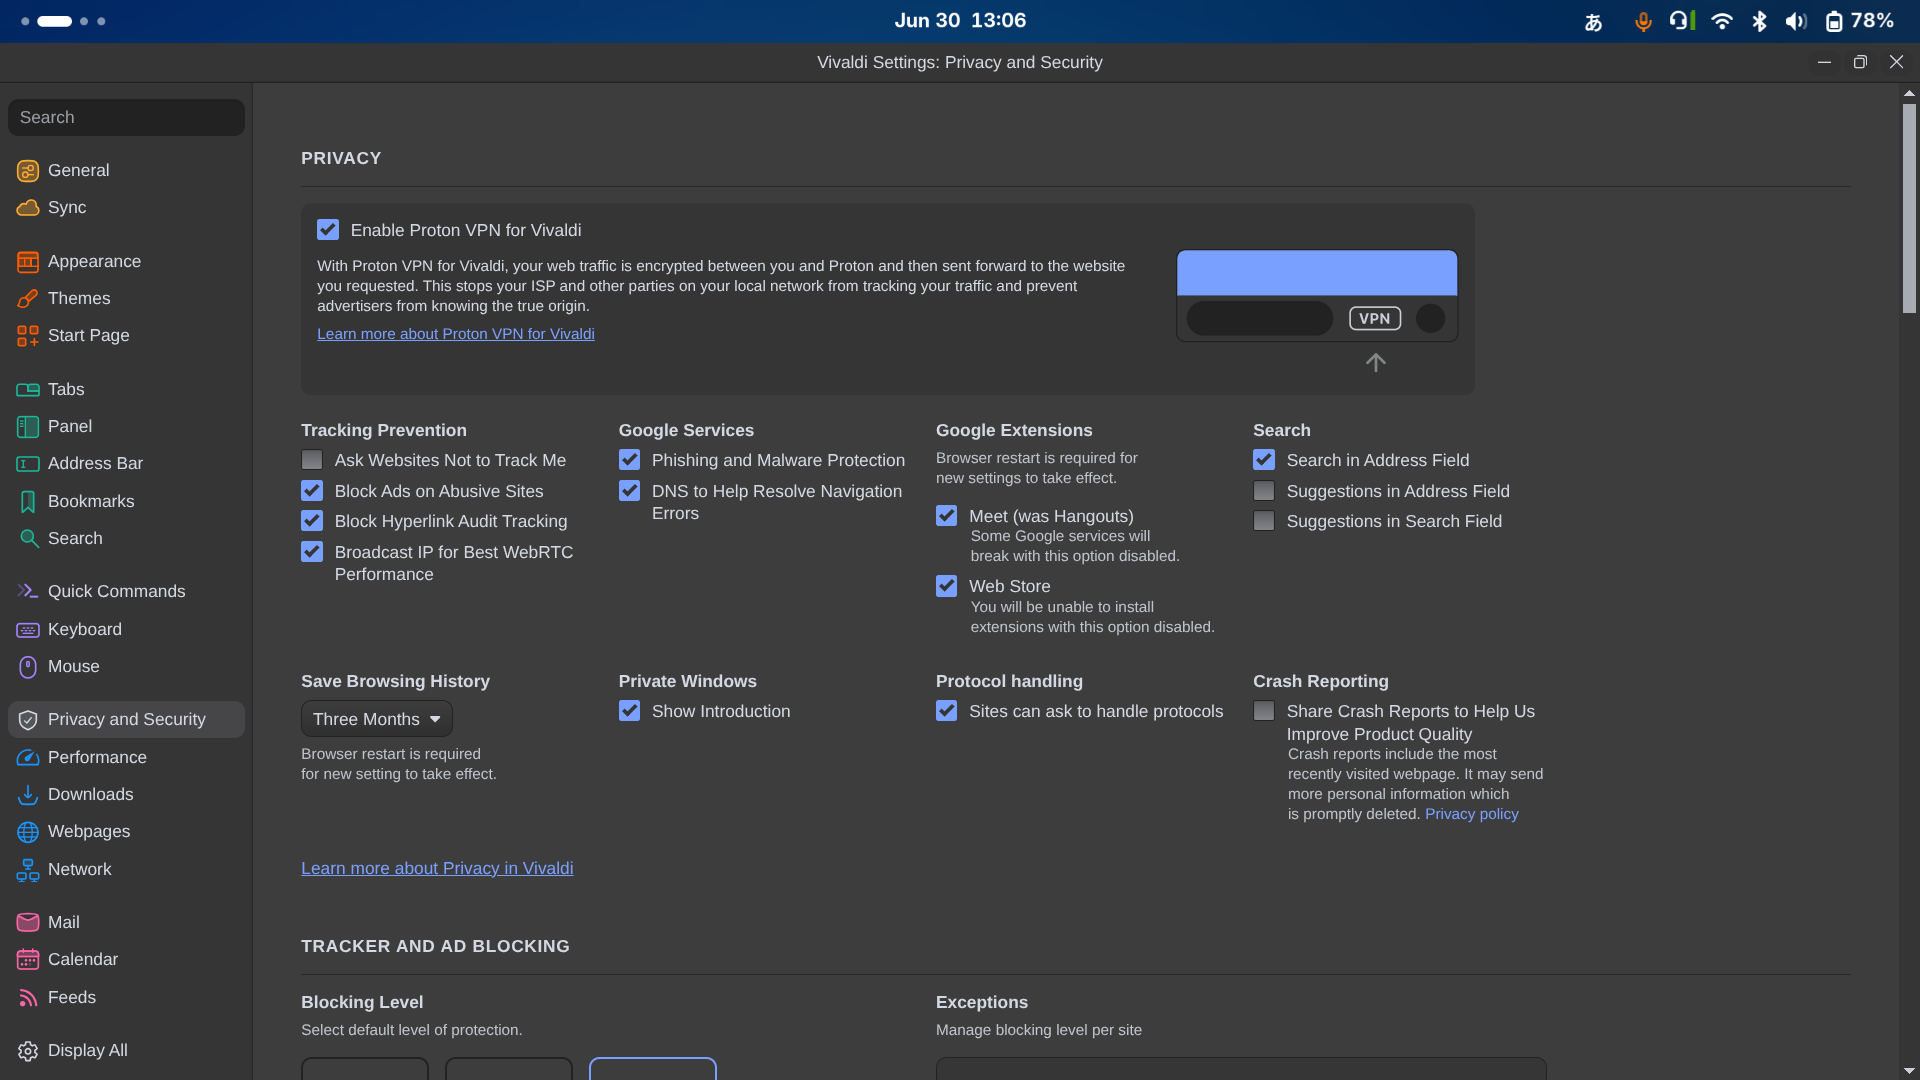1920x1080 pixels.
Task: Toggle Meet (was Hangouts) checkbox
Action: pyautogui.click(x=946, y=516)
